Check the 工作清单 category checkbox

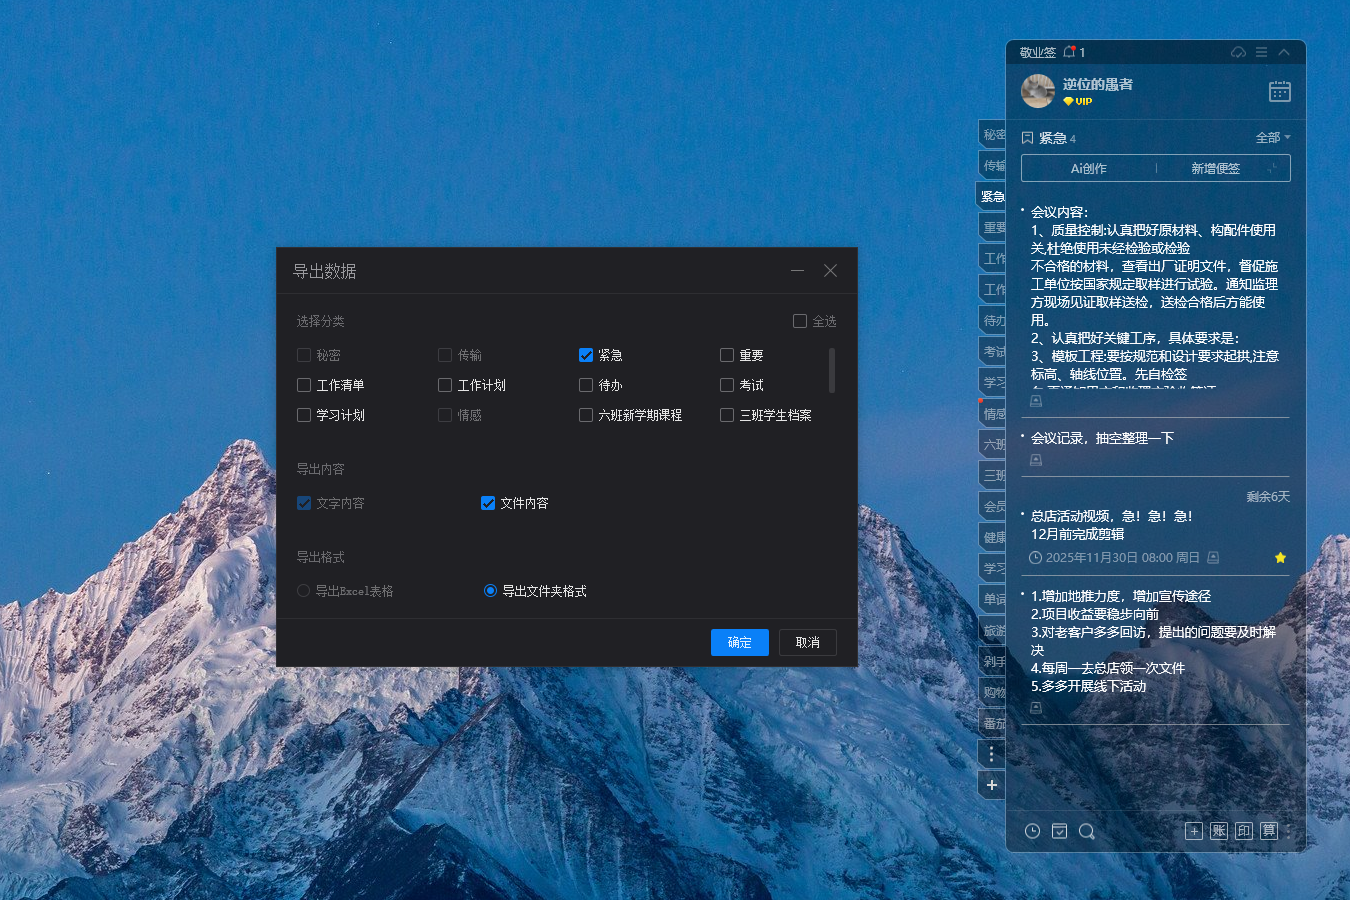tap(304, 385)
